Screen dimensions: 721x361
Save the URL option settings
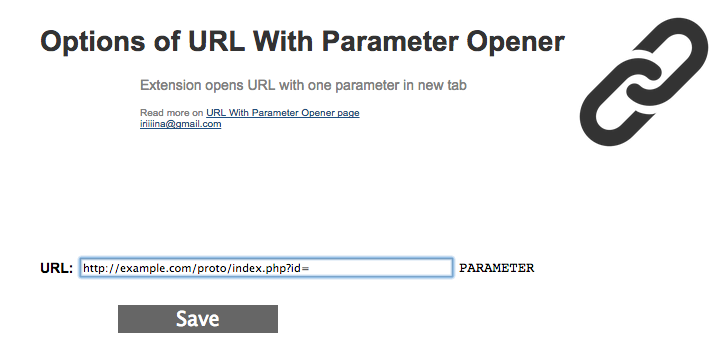[x=198, y=319]
